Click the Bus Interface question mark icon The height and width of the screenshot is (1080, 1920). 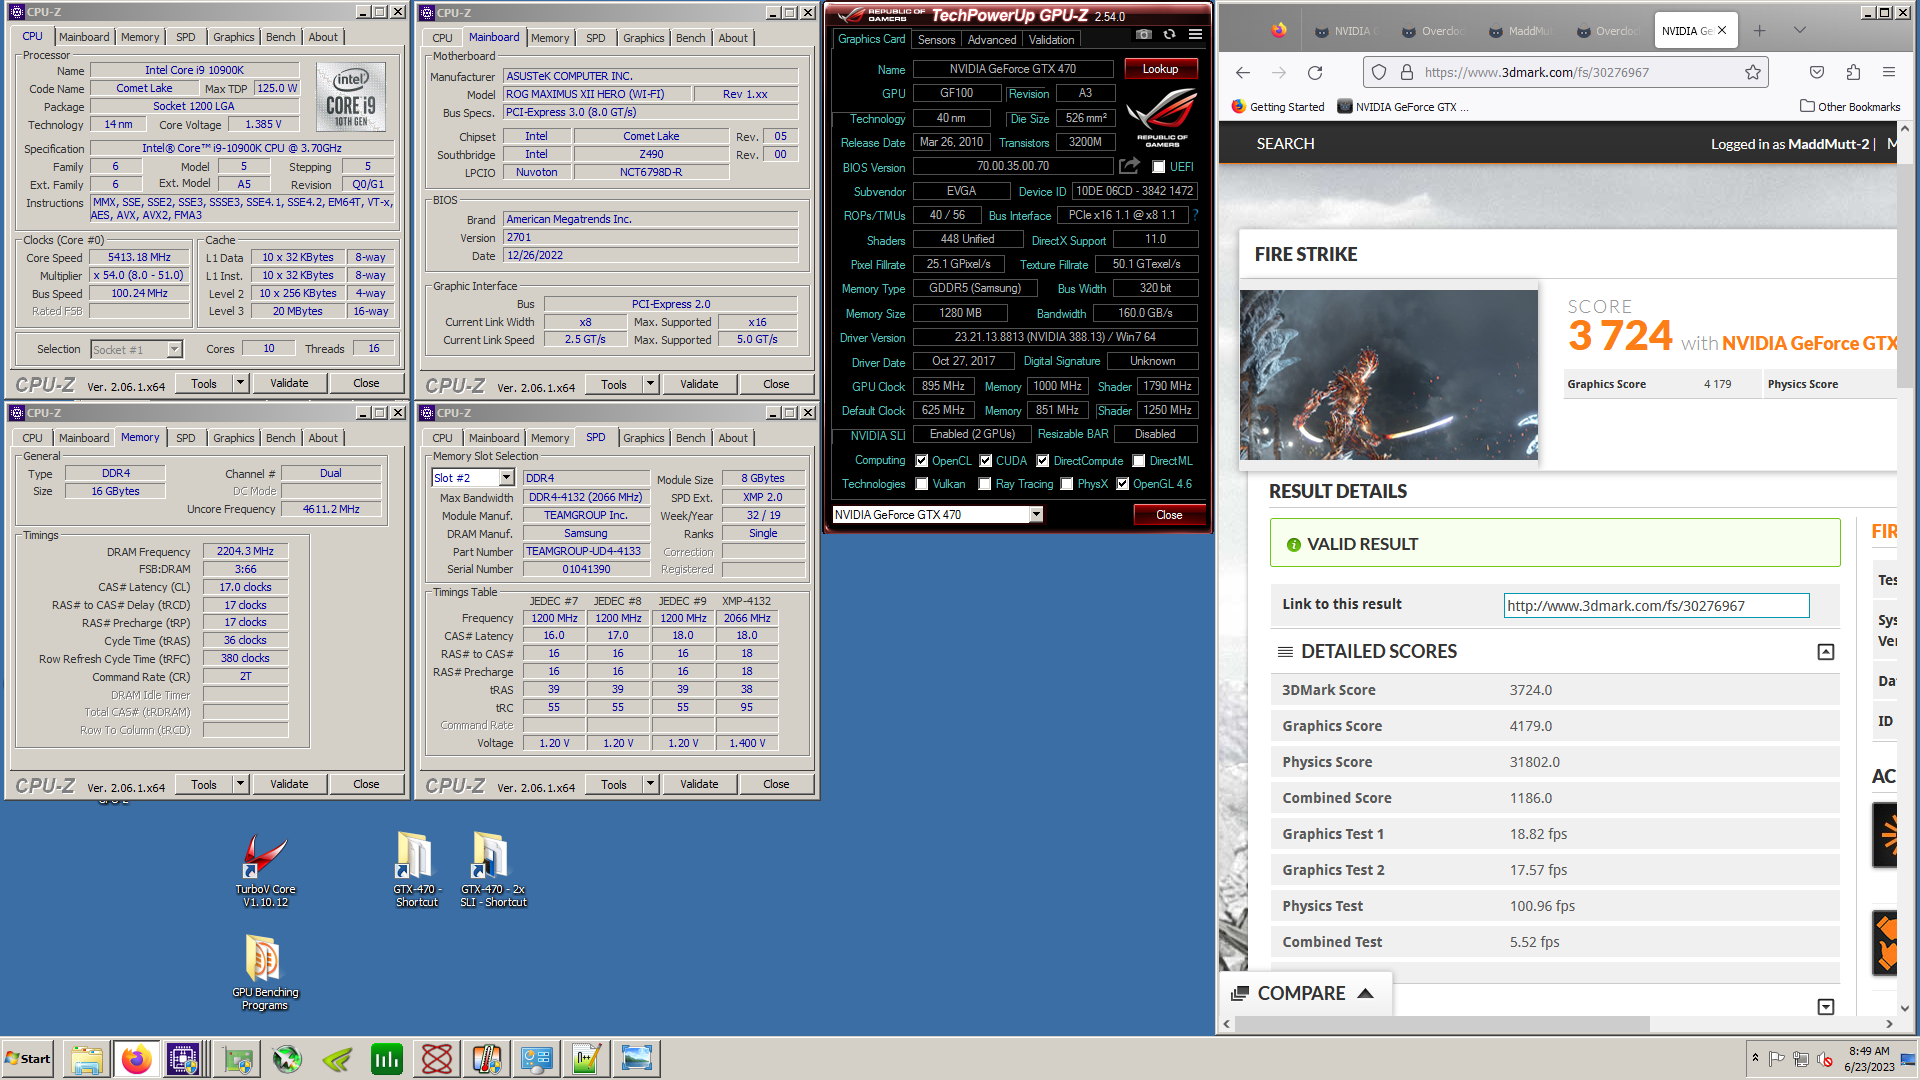[1196, 215]
